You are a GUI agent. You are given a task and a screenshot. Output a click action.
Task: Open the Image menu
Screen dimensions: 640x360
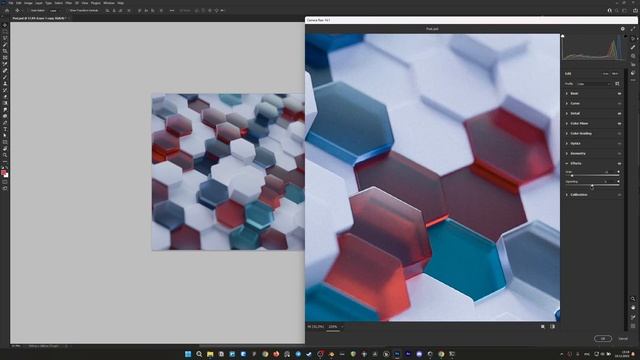tap(28, 3)
